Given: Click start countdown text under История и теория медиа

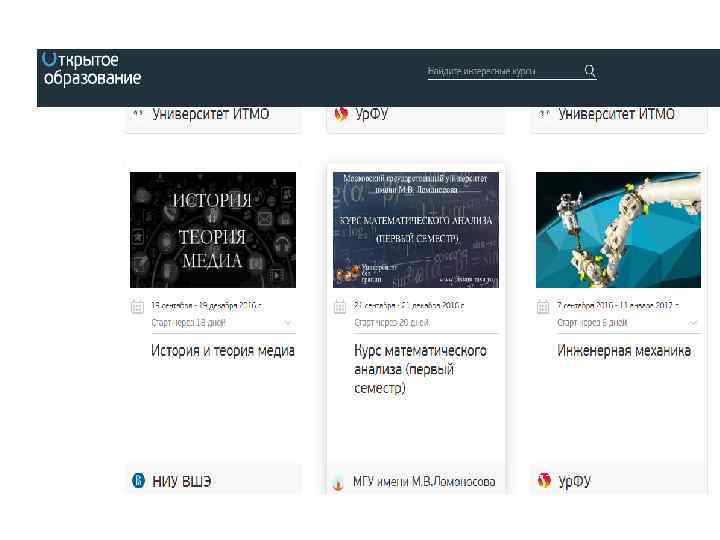Looking at the screenshot, I should coord(188,323).
